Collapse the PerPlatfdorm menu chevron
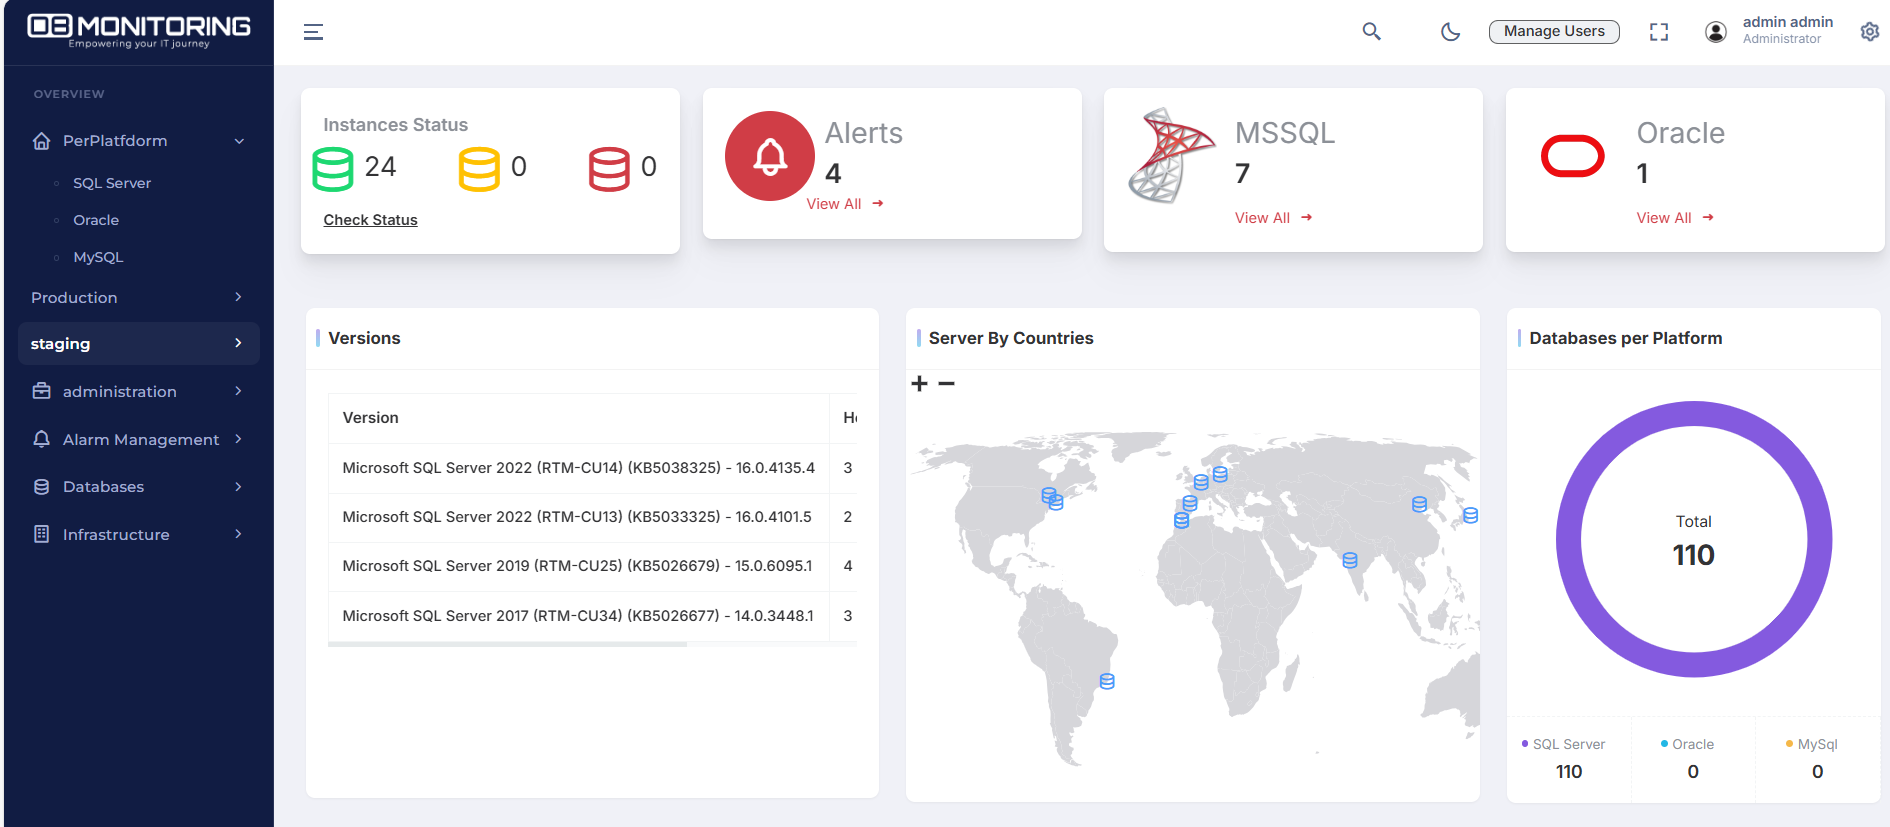 [x=239, y=141]
